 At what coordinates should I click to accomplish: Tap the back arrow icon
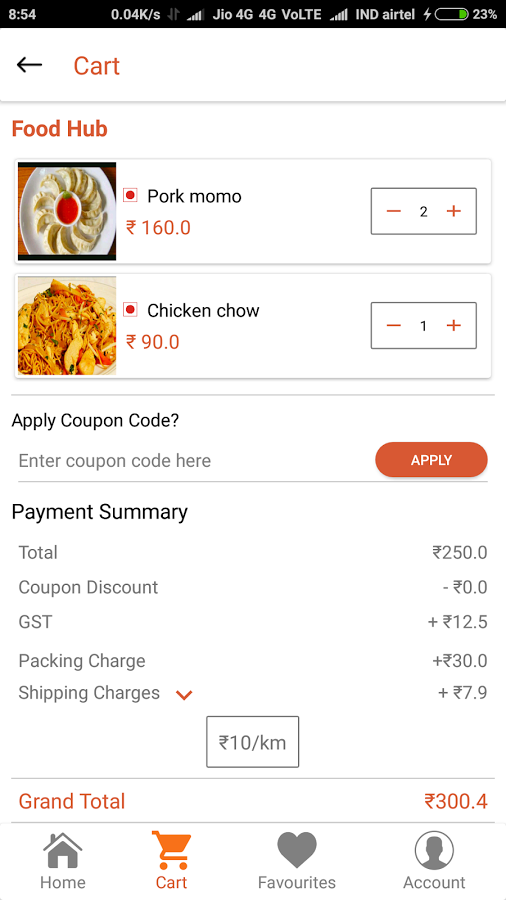pos(29,65)
